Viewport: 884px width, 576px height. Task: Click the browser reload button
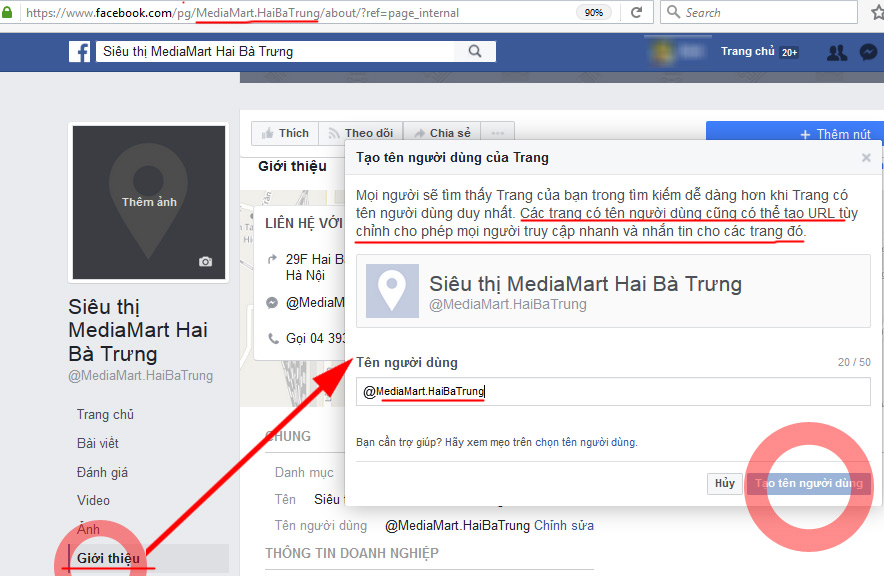[x=636, y=13]
